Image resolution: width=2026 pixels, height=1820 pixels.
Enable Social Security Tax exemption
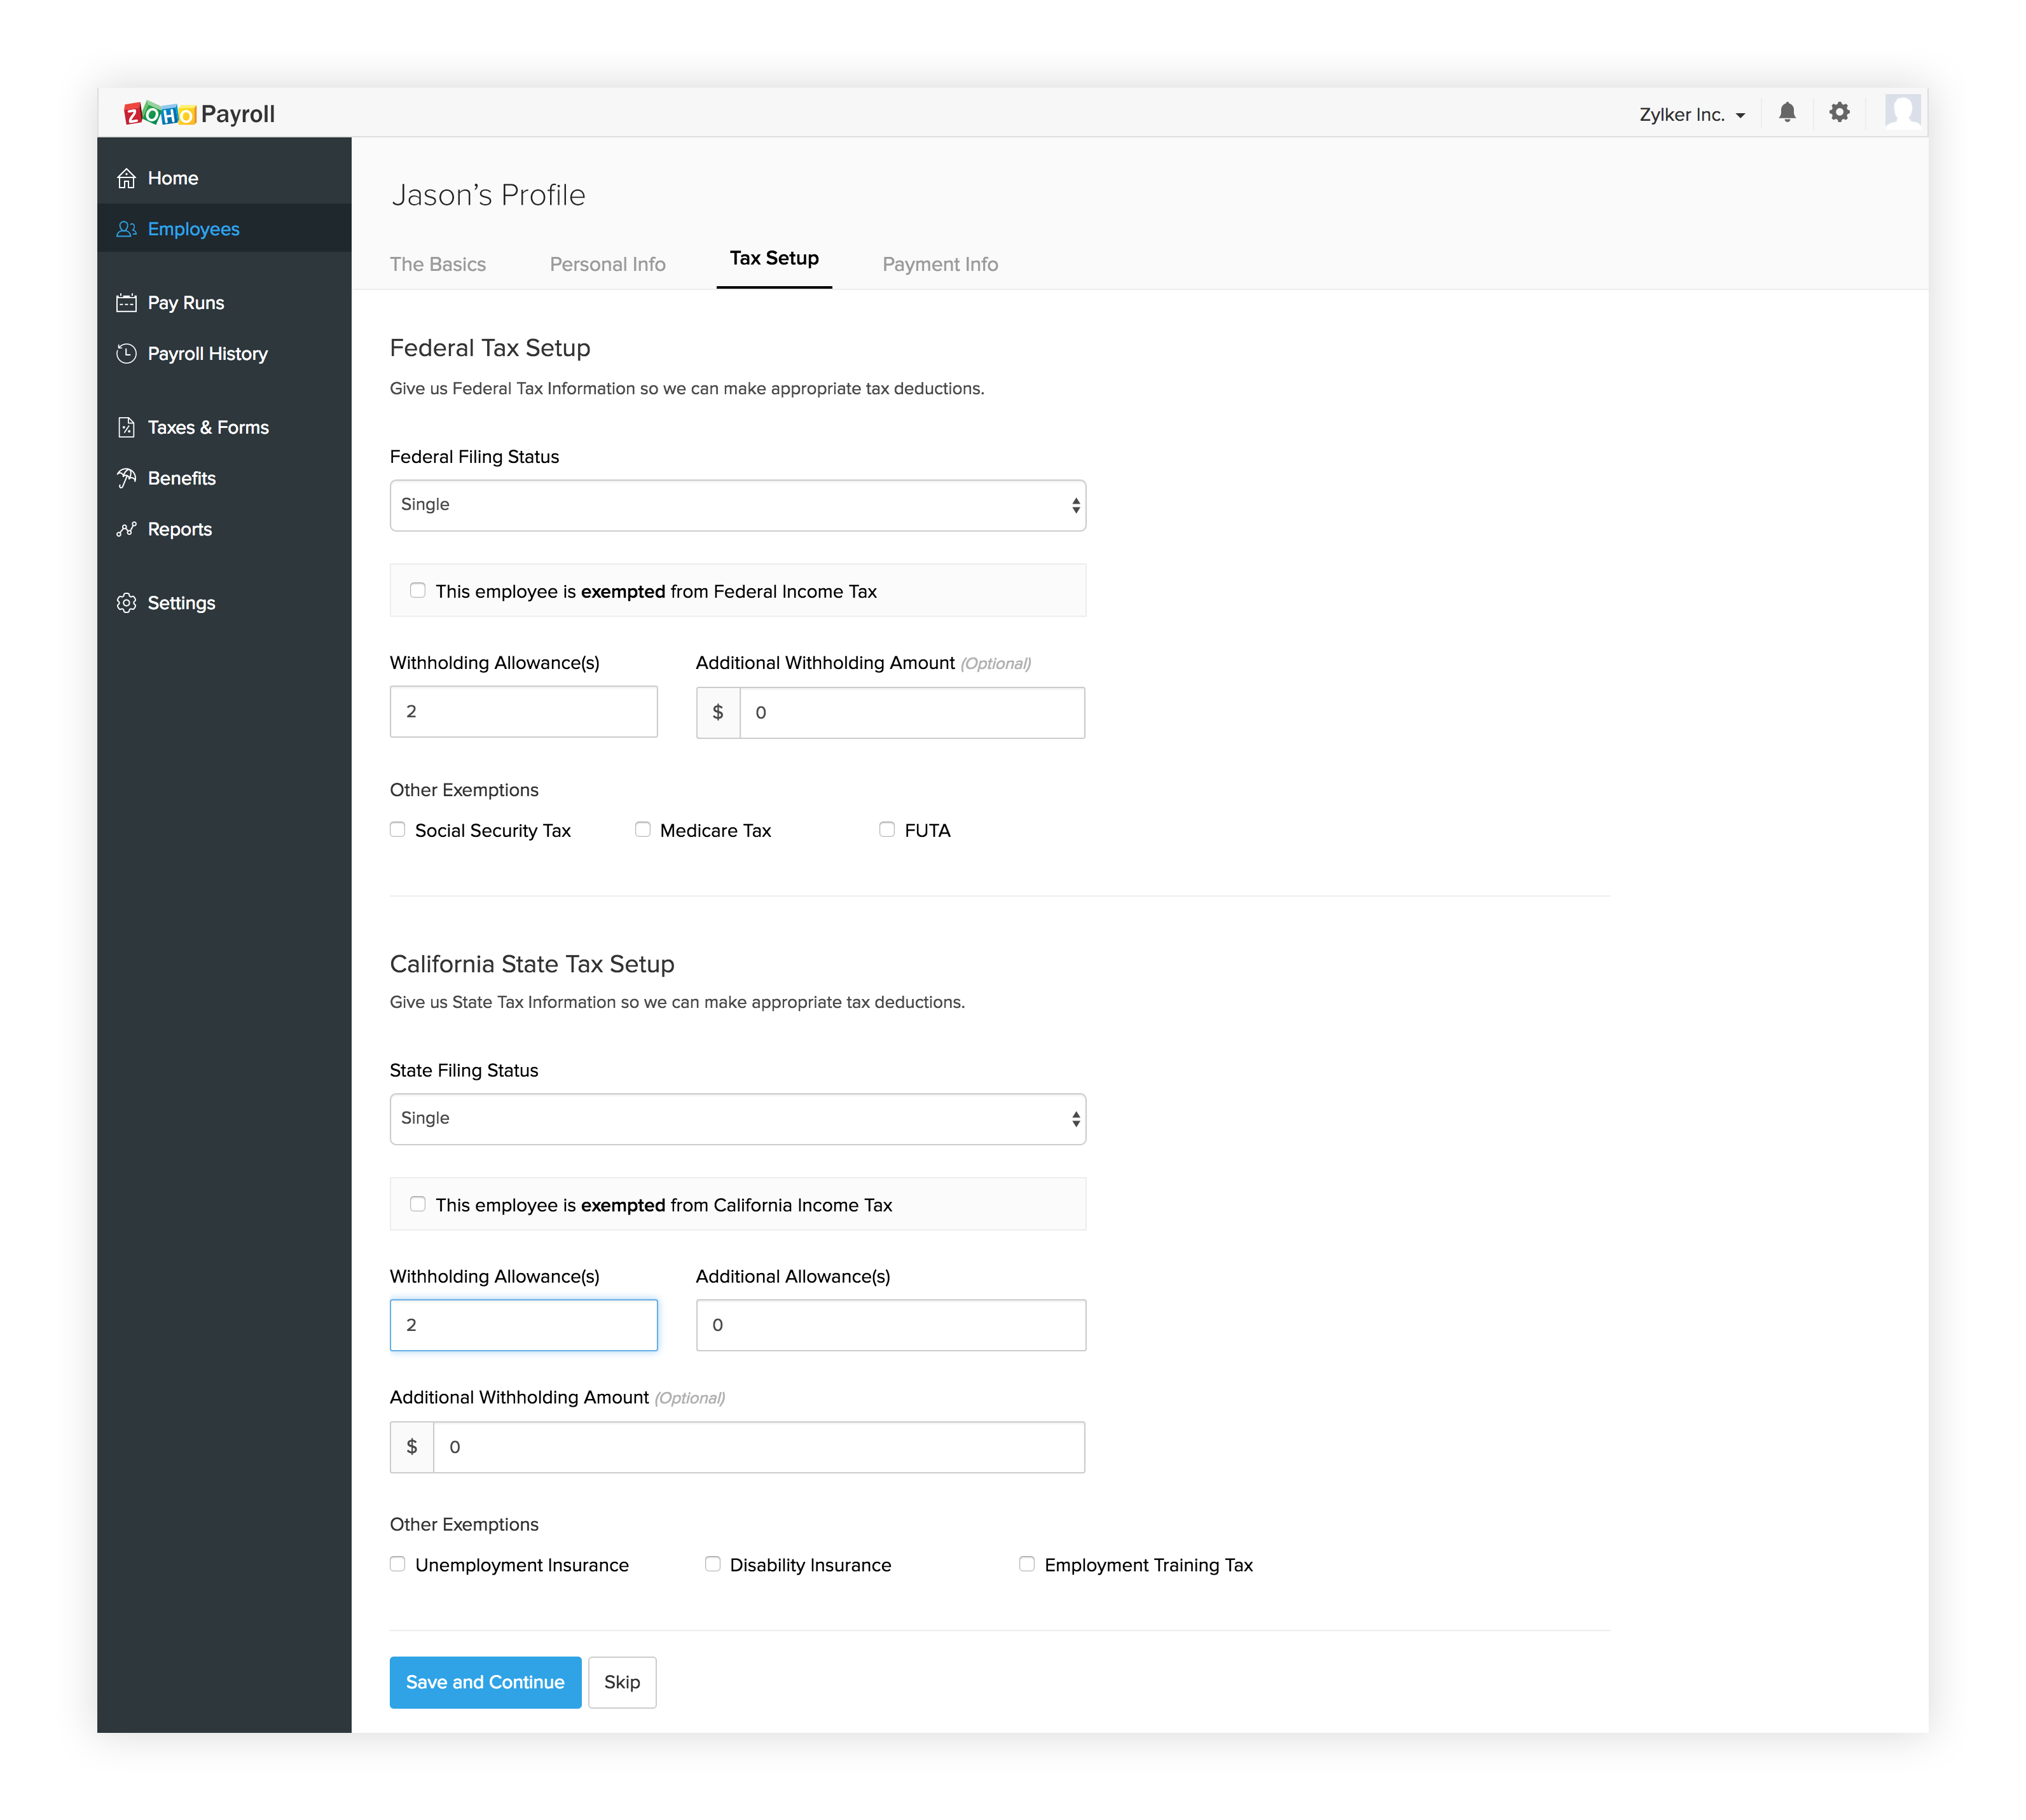(x=397, y=829)
